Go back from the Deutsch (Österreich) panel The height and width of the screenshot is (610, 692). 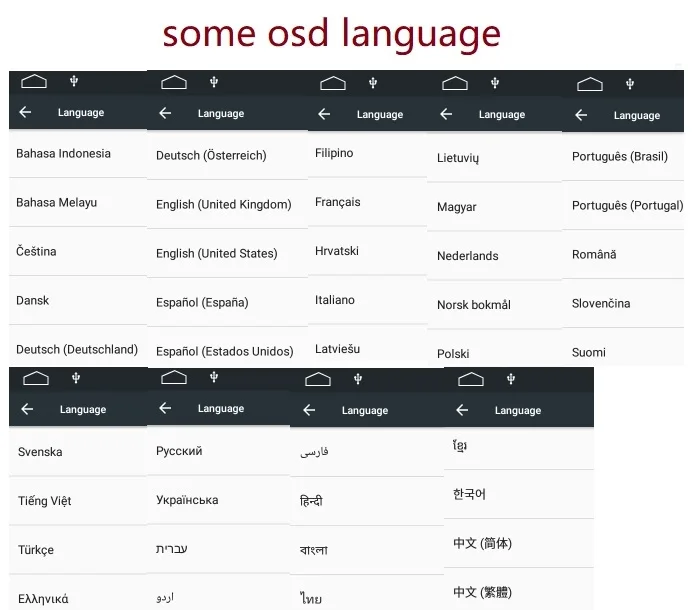[x=165, y=113]
